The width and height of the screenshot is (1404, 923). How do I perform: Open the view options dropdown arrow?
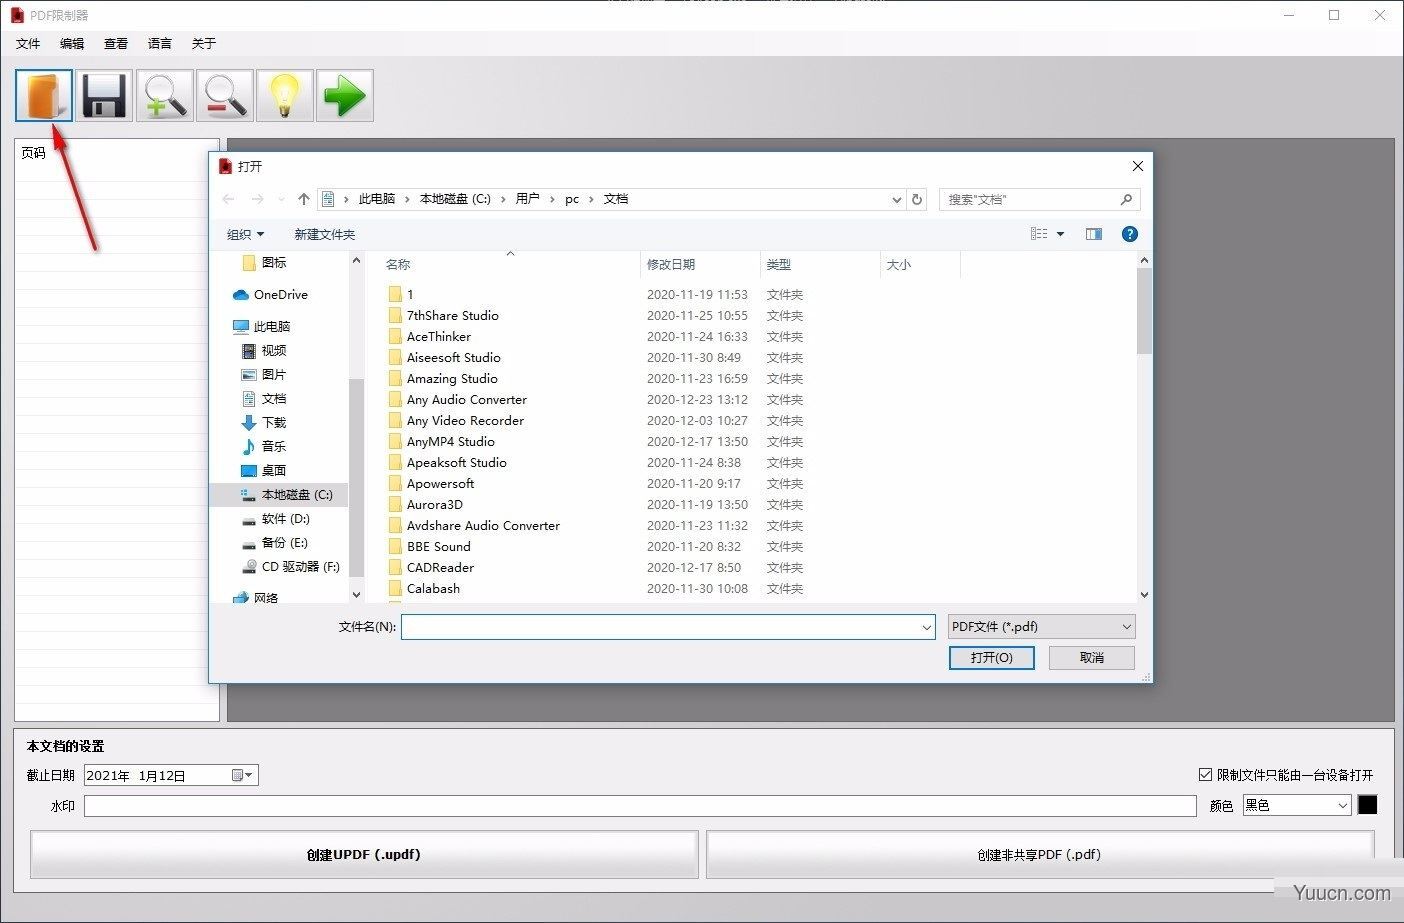[x=1060, y=234]
